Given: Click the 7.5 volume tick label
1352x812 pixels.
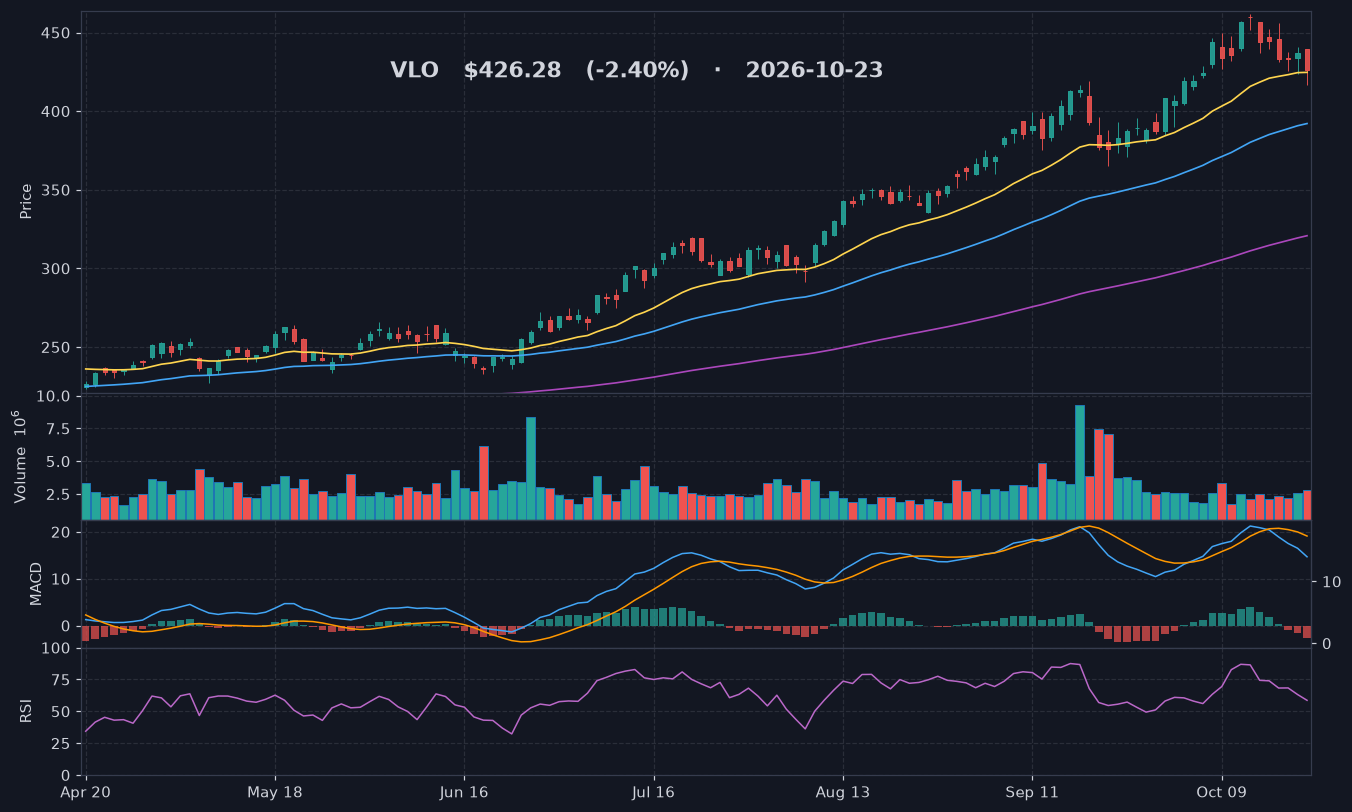Looking at the screenshot, I should [x=58, y=429].
